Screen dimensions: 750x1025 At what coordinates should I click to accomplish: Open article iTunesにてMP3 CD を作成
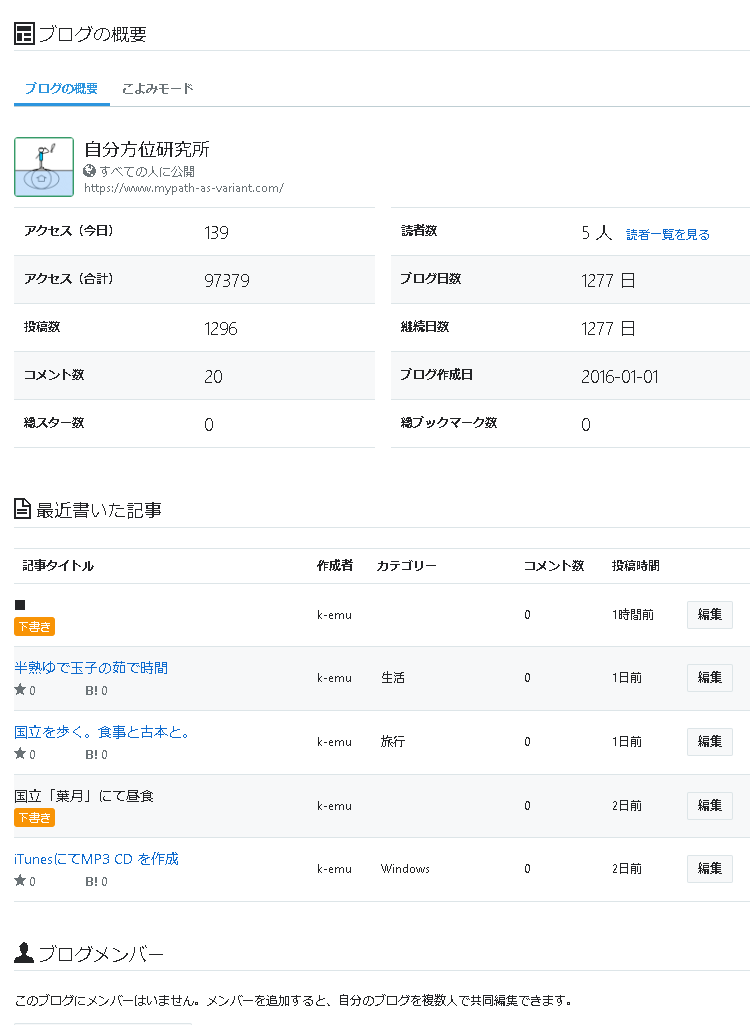coord(96,859)
